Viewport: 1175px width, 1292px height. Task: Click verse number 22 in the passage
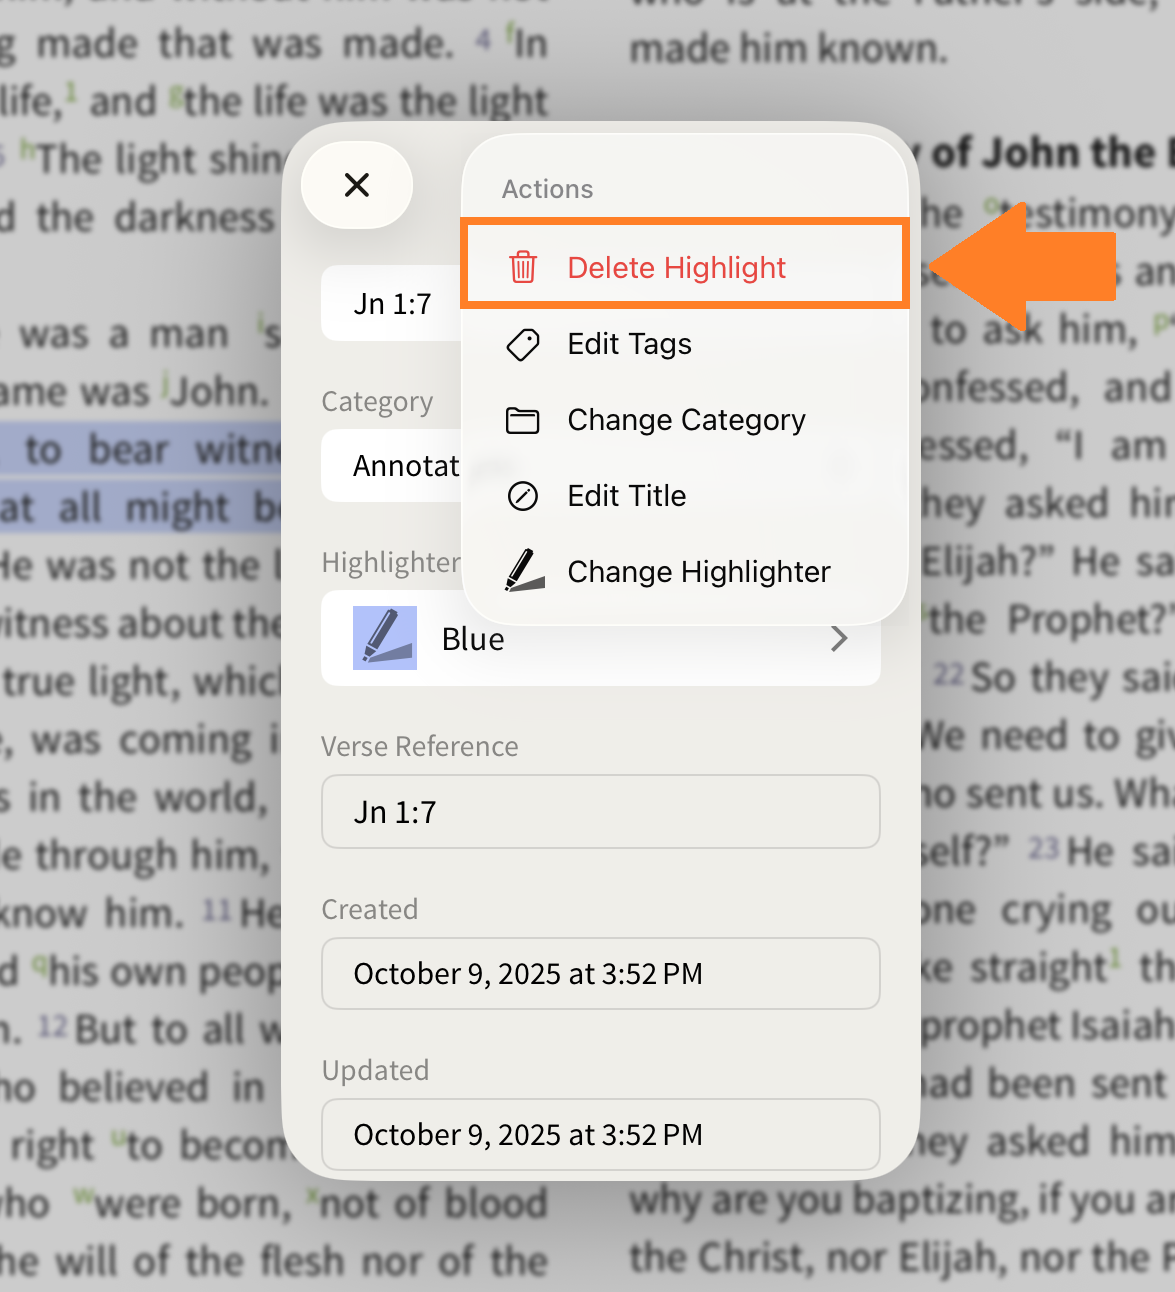948,675
